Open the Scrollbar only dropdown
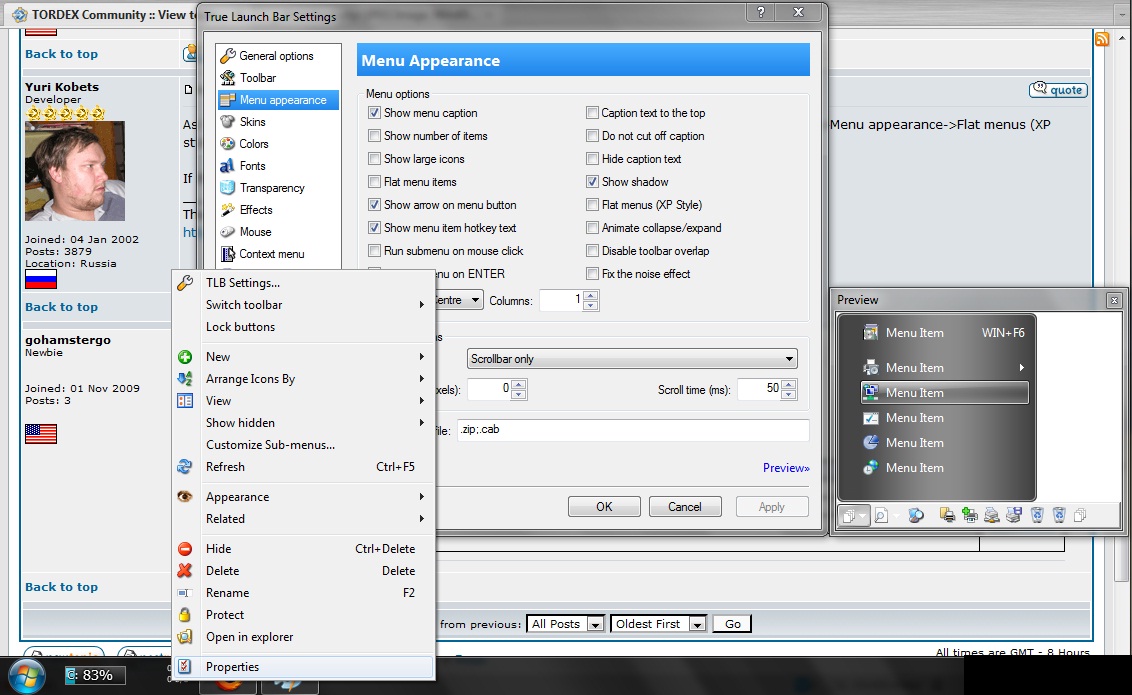Image resolution: width=1132 pixels, height=695 pixels. pyautogui.click(x=632, y=359)
